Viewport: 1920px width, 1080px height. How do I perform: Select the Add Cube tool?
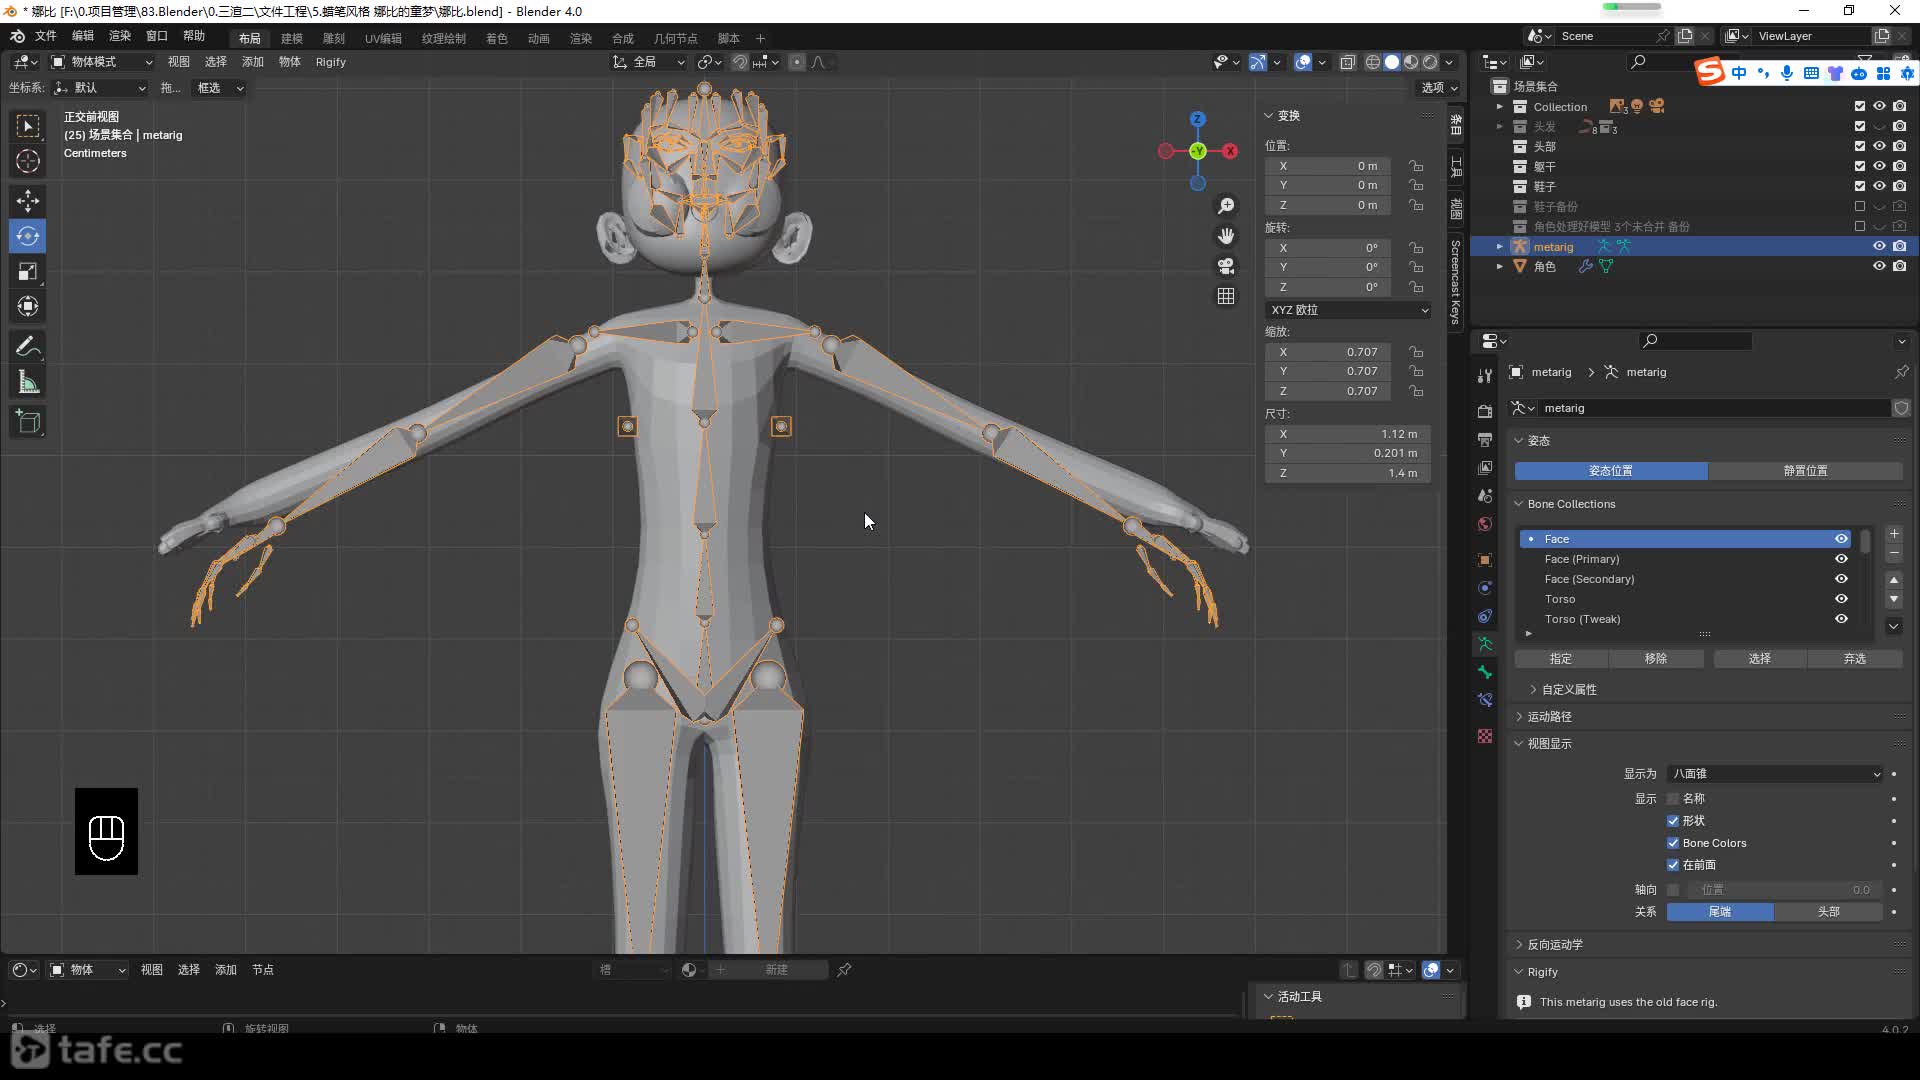pyautogui.click(x=28, y=422)
